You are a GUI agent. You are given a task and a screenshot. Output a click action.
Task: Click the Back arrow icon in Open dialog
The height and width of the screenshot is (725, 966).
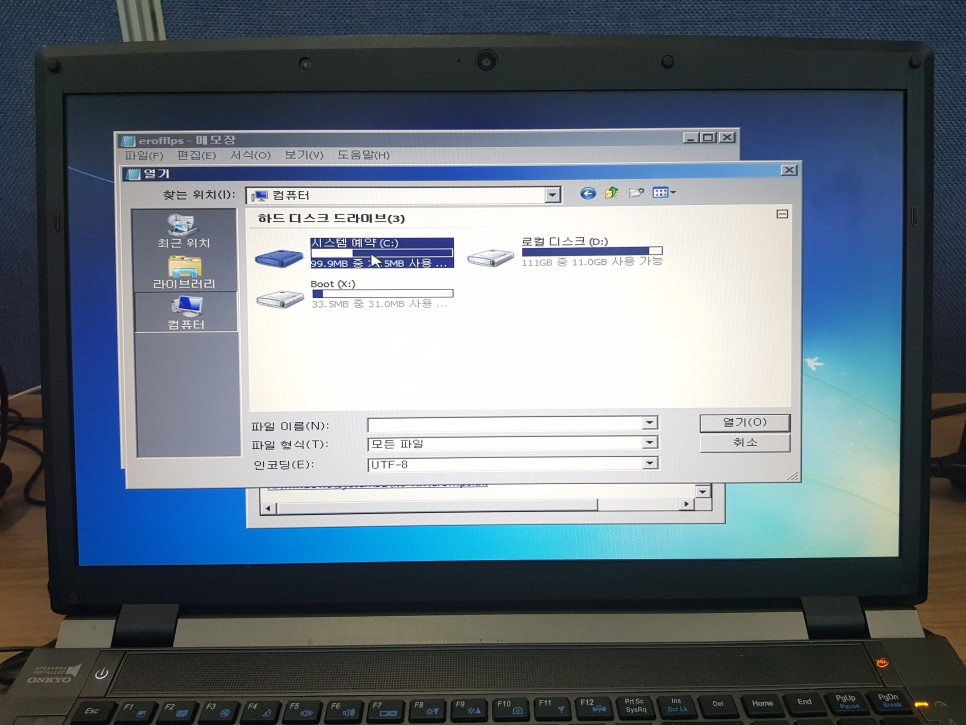(x=588, y=193)
